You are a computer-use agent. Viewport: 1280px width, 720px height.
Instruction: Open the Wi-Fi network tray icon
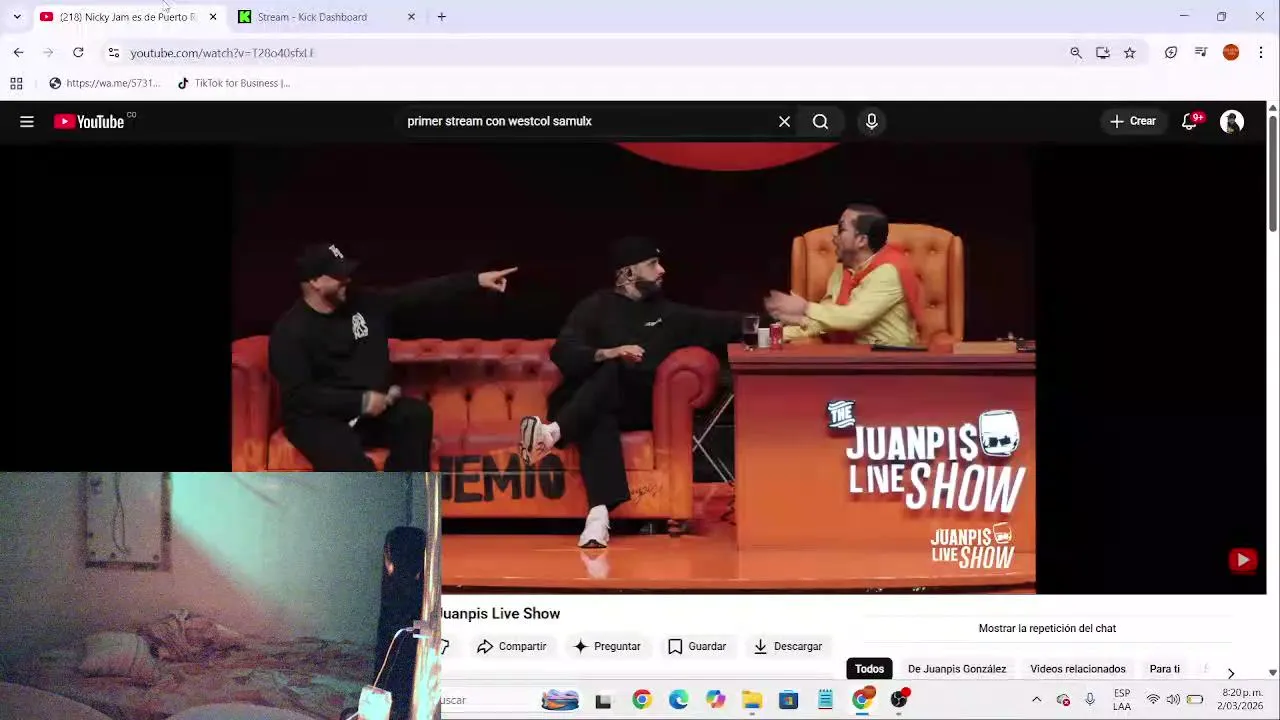coord(1154,700)
